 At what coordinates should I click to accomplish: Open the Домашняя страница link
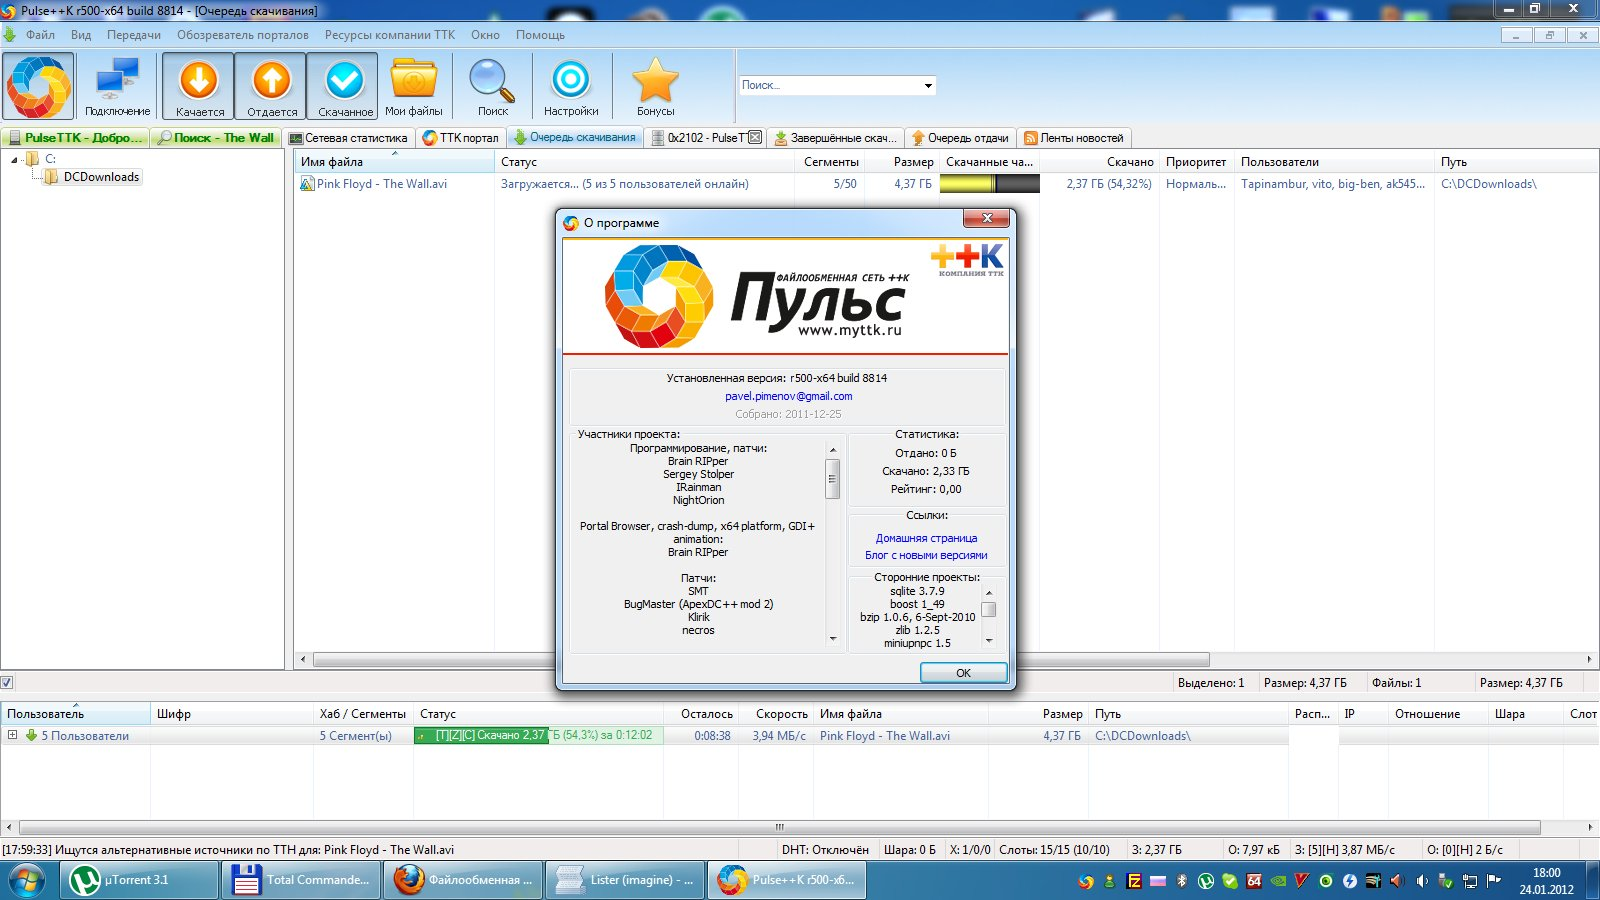click(926, 538)
